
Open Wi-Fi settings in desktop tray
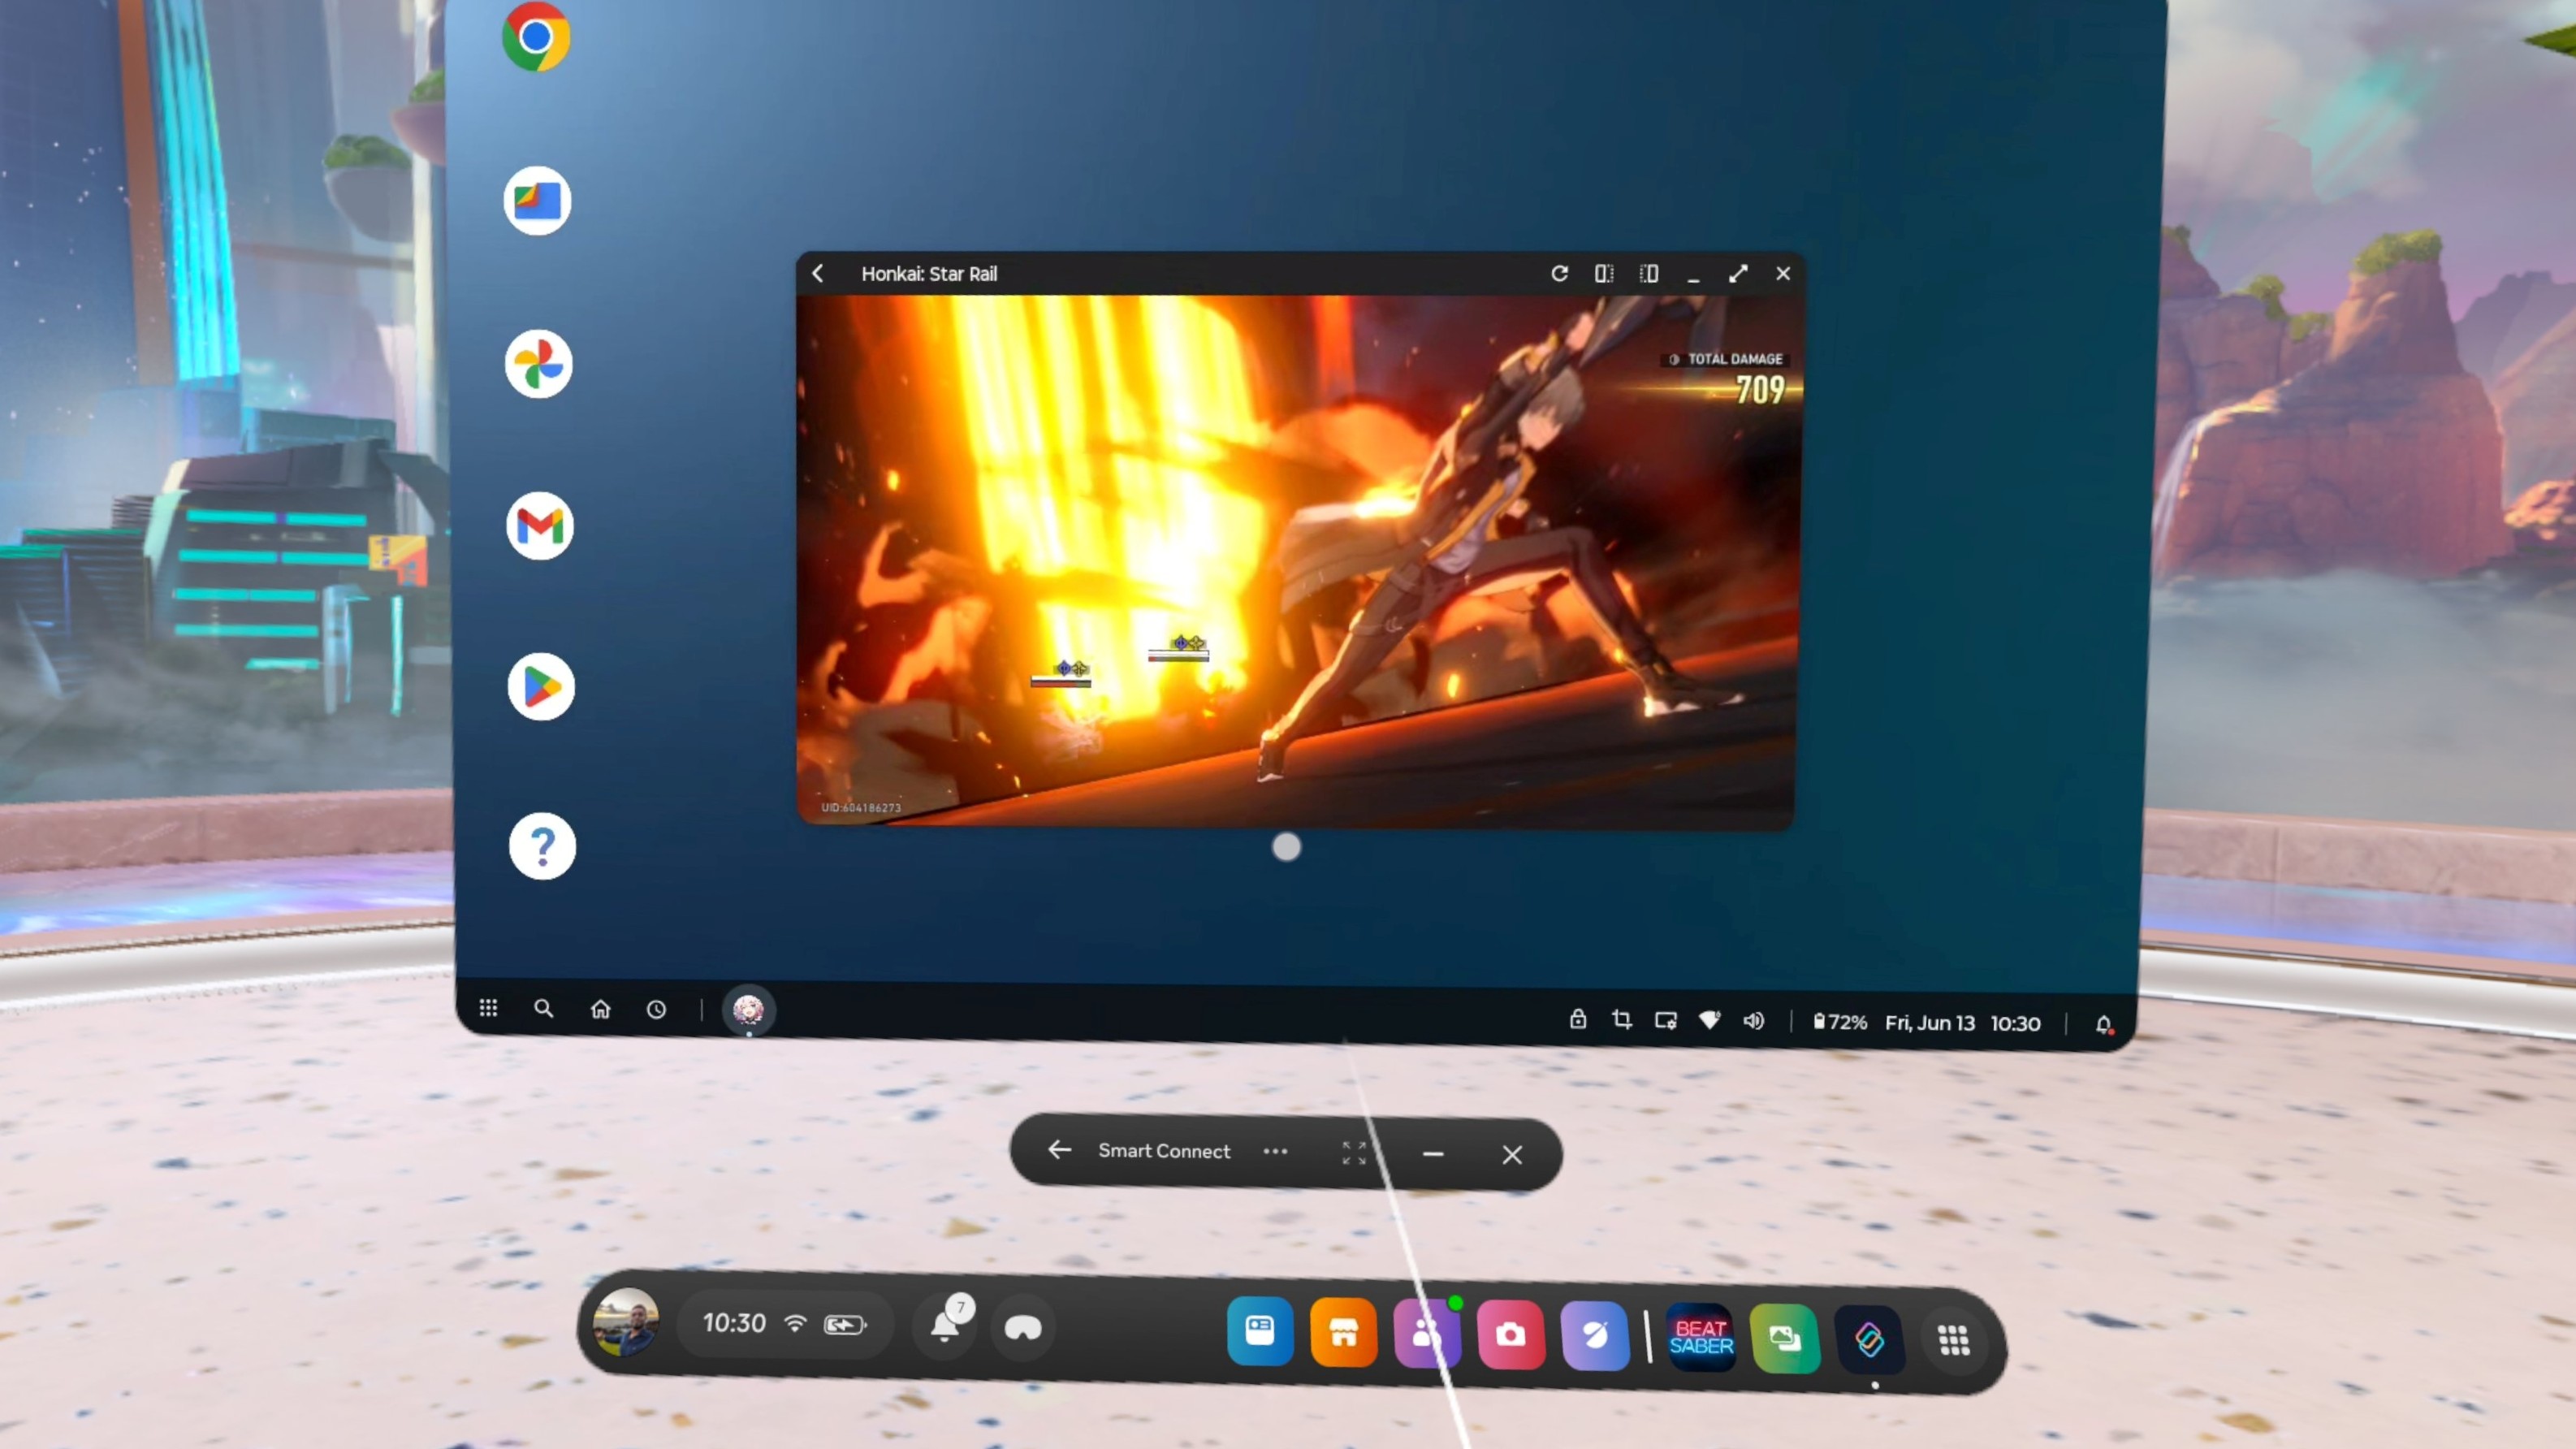(x=1710, y=1021)
